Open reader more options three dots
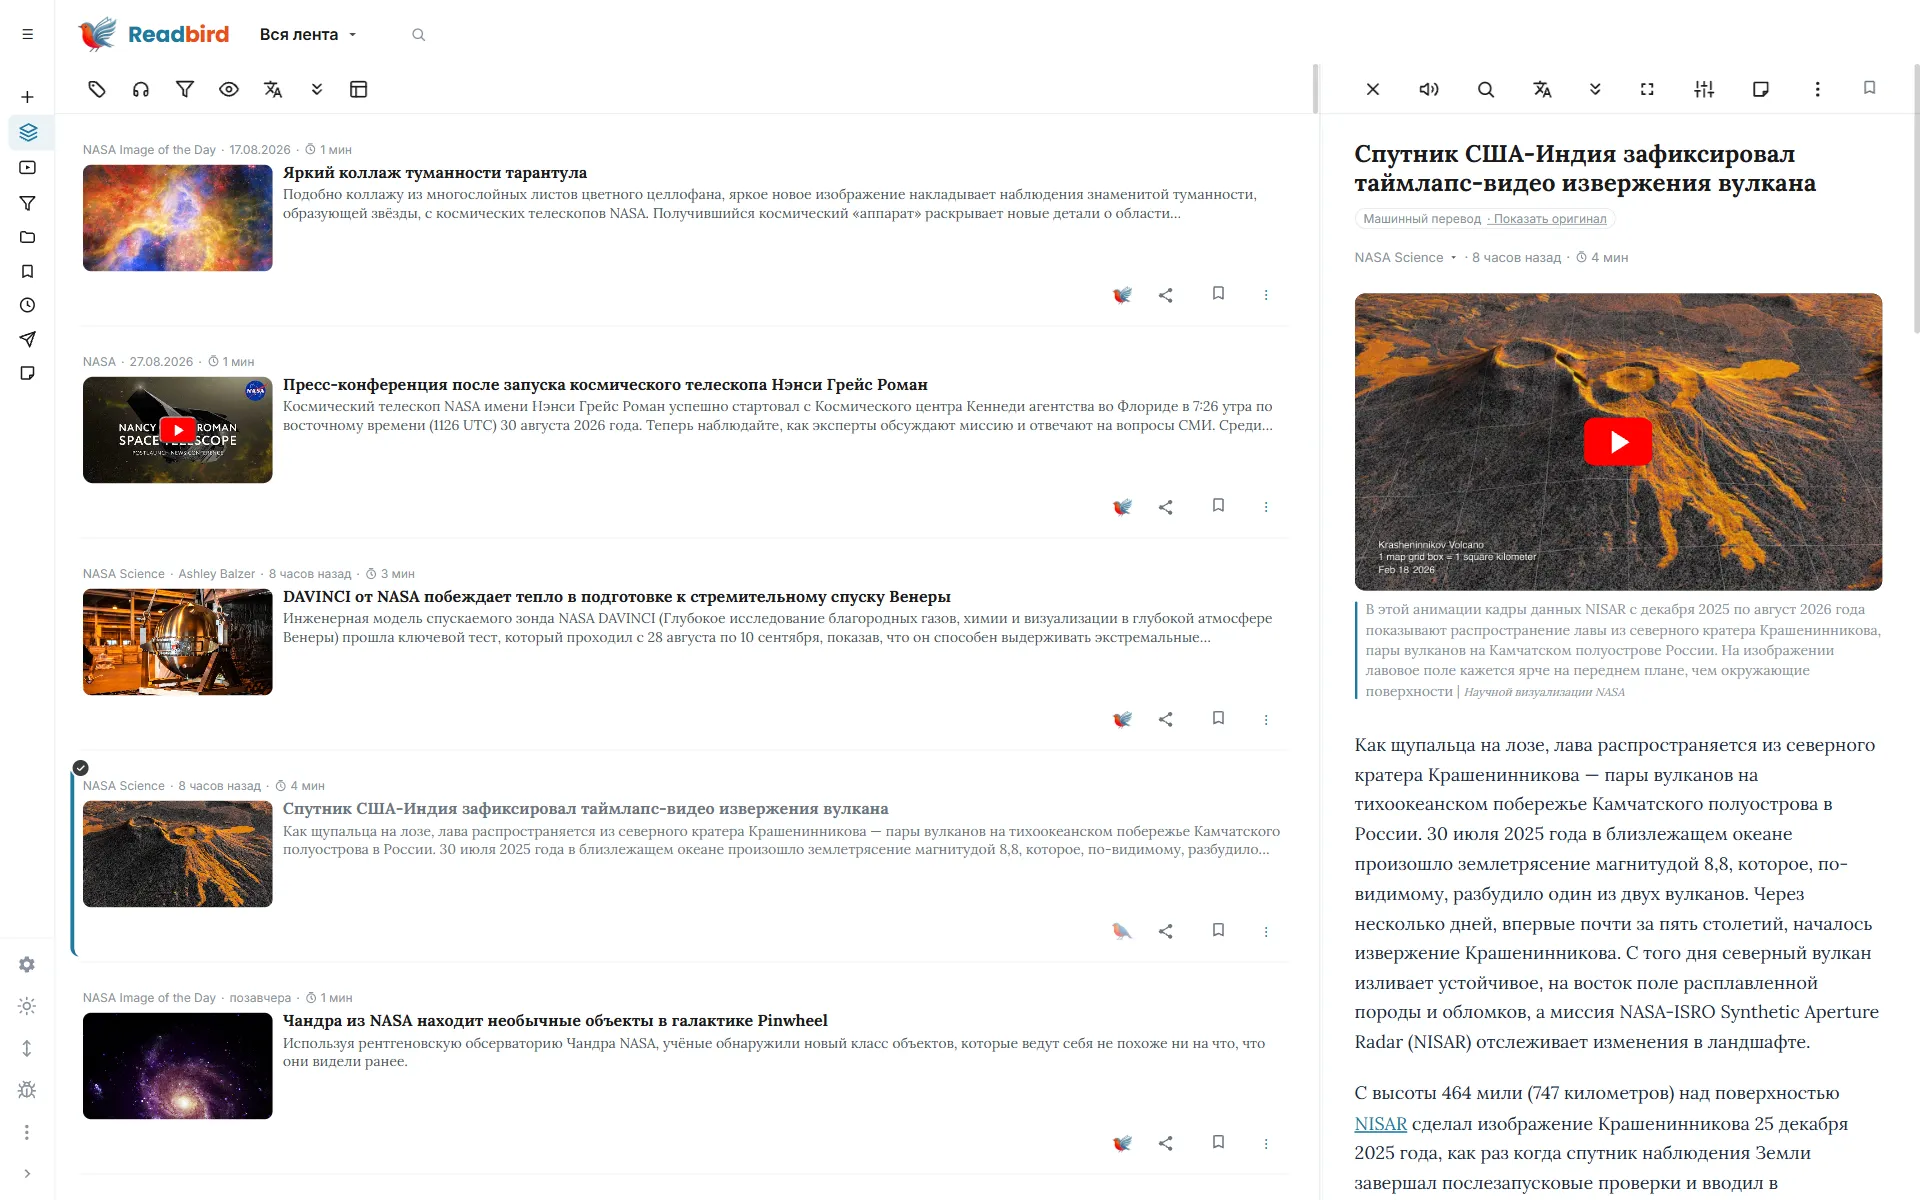Viewport: 1920px width, 1200px height. (1817, 89)
